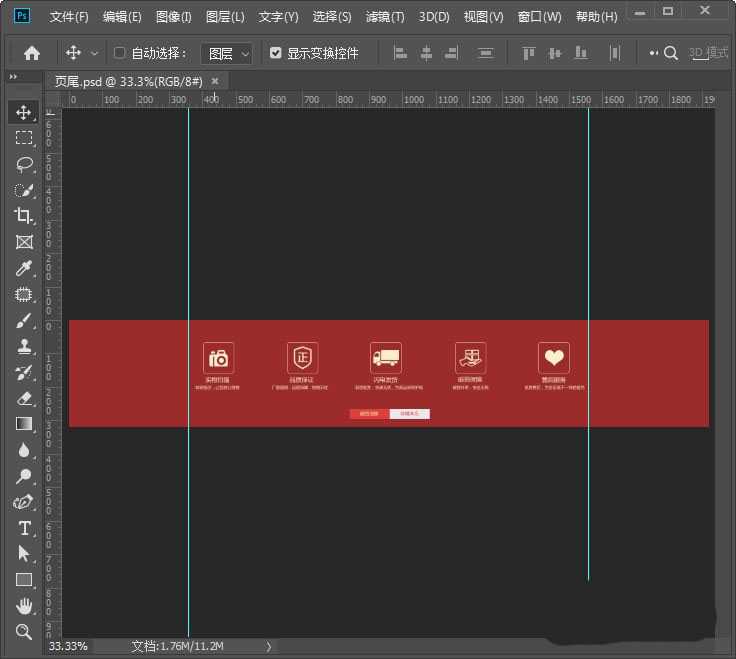Choose the Eraser tool
The image size is (736, 659).
(24, 398)
